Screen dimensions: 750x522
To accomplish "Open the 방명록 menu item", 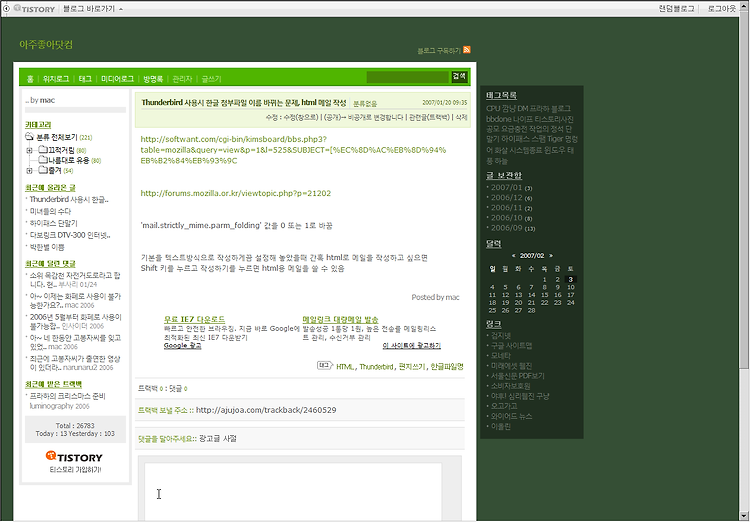I will pos(153,79).
